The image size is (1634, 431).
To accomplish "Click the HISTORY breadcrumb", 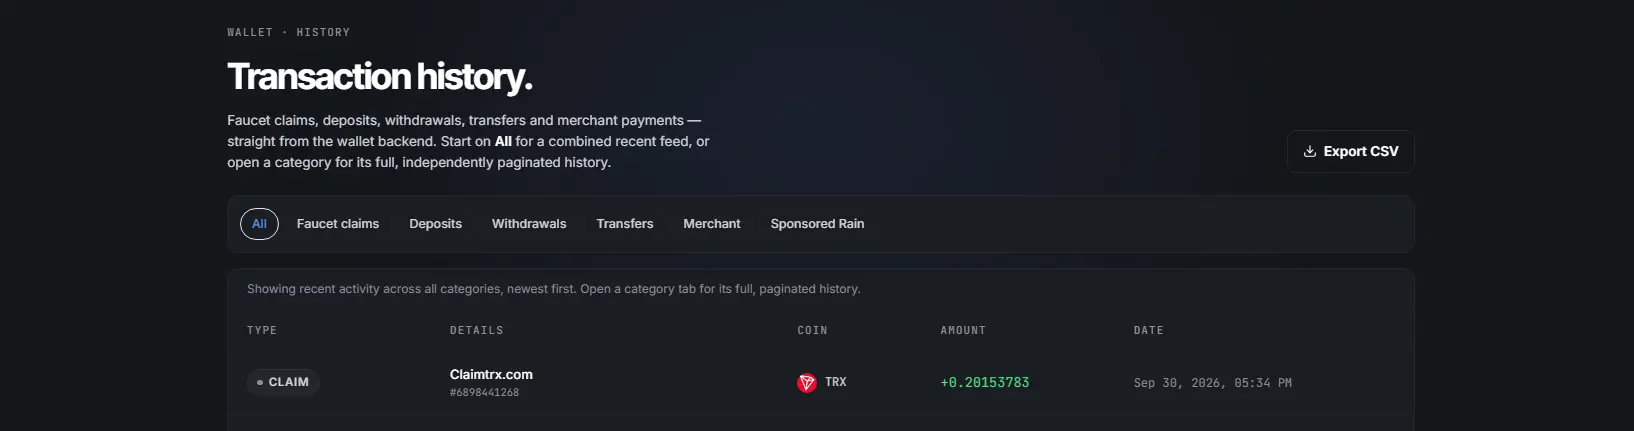I will tap(323, 33).
